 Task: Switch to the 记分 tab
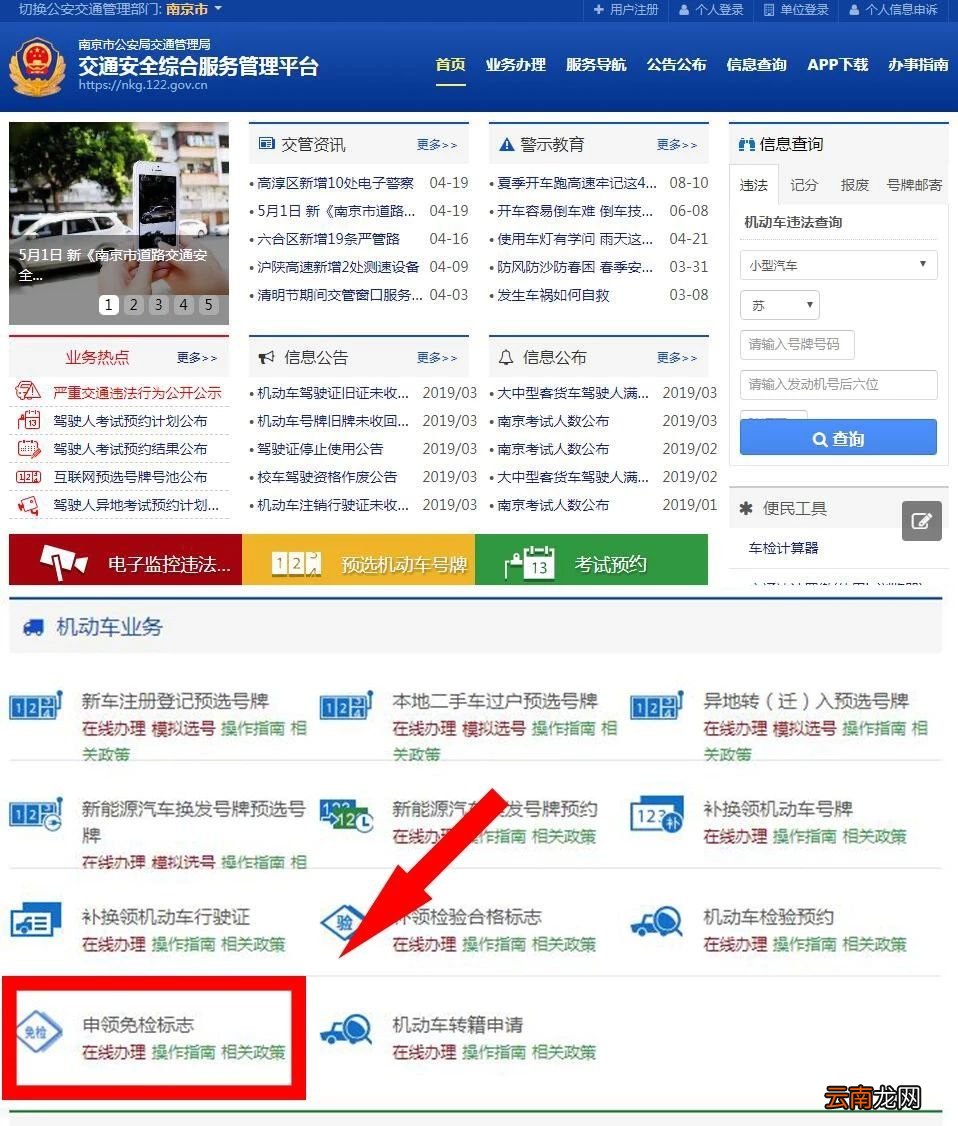(x=804, y=184)
